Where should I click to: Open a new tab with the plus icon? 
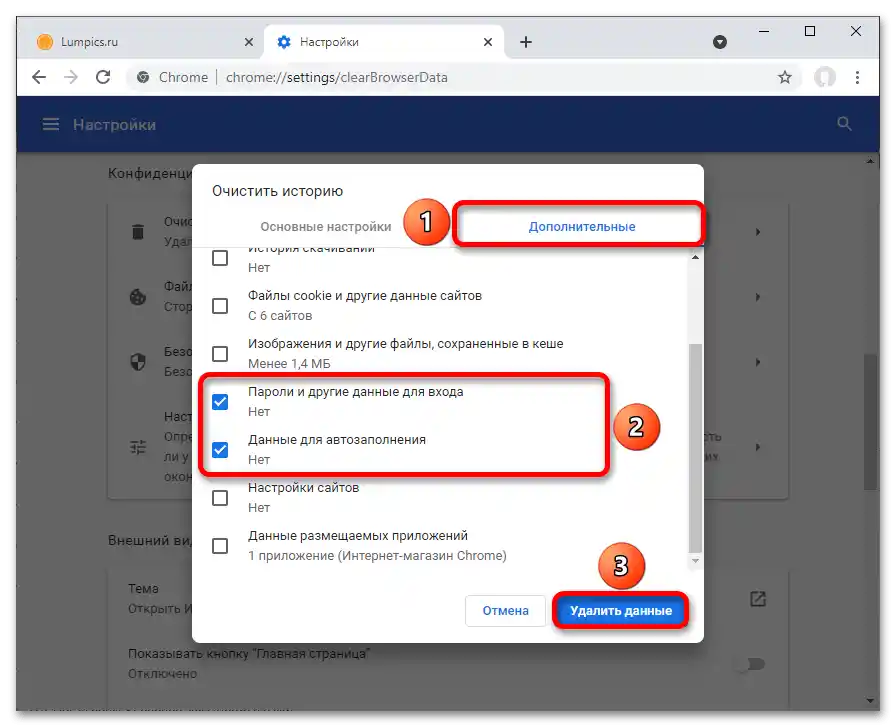pyautogui.click(x=526, y=42)
